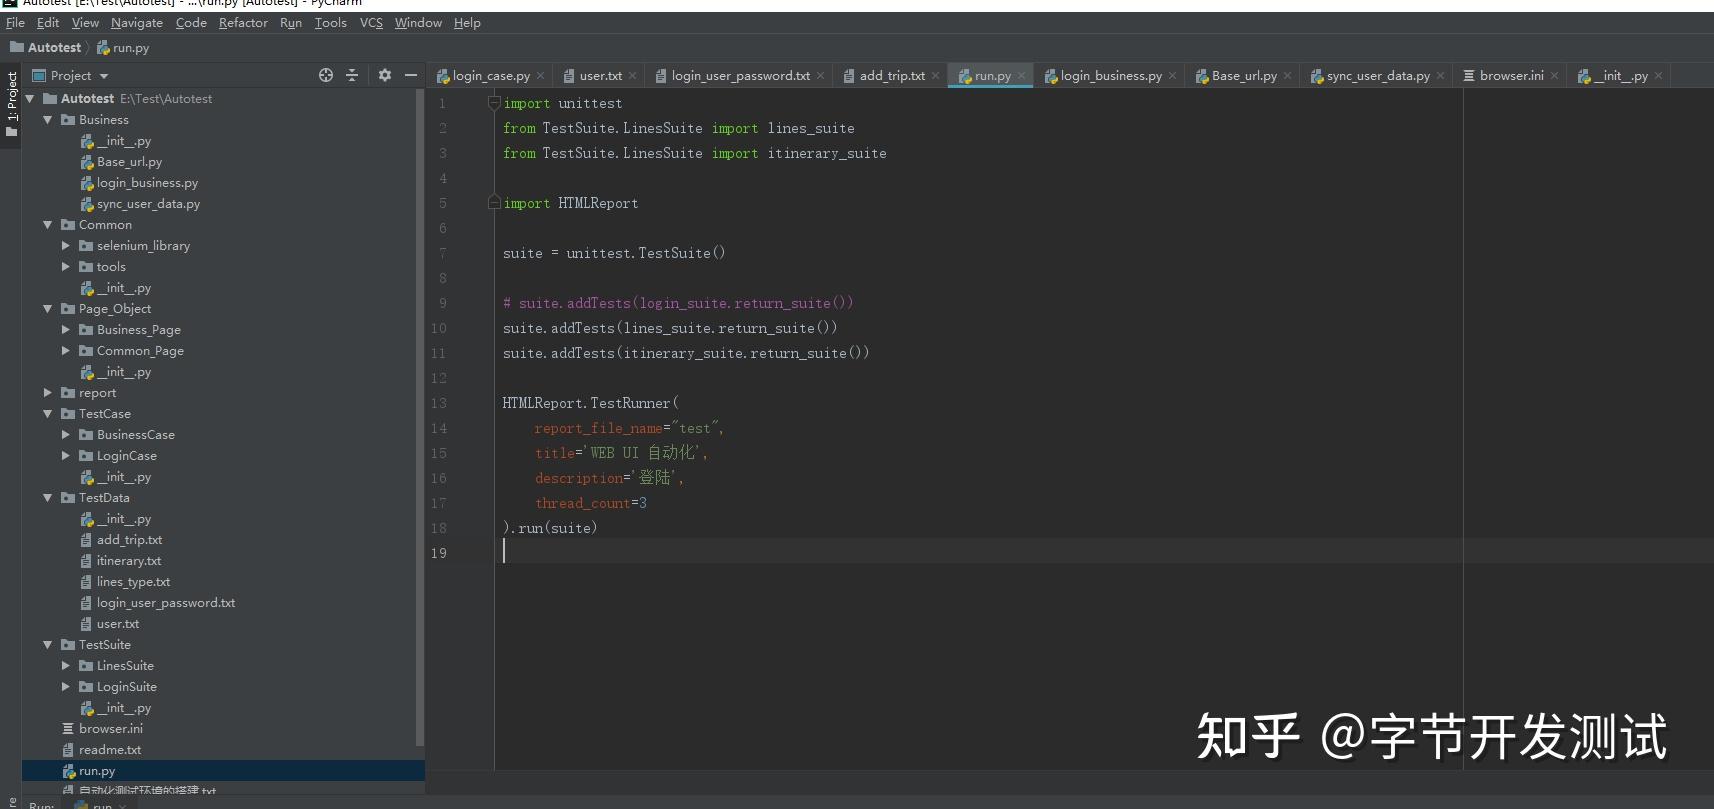Close the user.txt editor tab
Viewport: 1714px width, 809px height.
(633, 75)
